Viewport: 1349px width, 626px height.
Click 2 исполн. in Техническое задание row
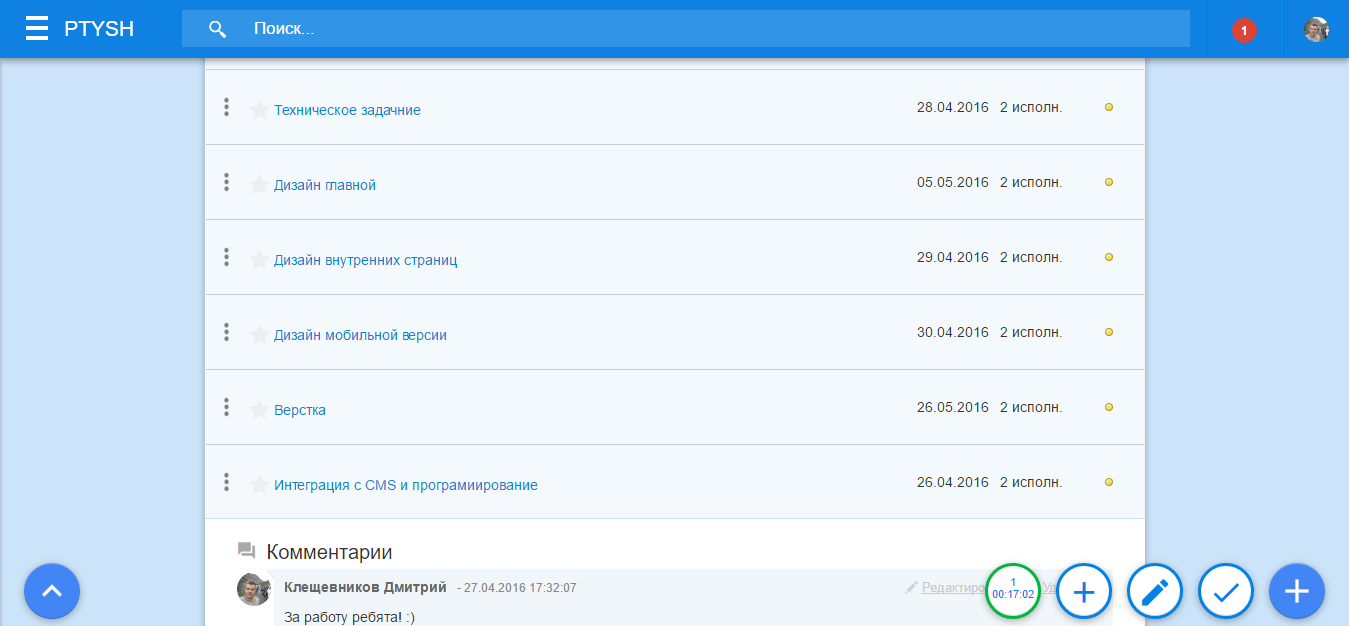click(x=1031, y=107)
